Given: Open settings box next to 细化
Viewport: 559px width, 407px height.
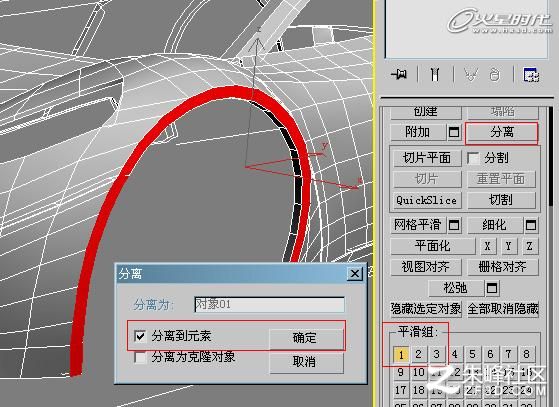Looking at the screenshot, I should pyautogui.click(x=531, y=225).
